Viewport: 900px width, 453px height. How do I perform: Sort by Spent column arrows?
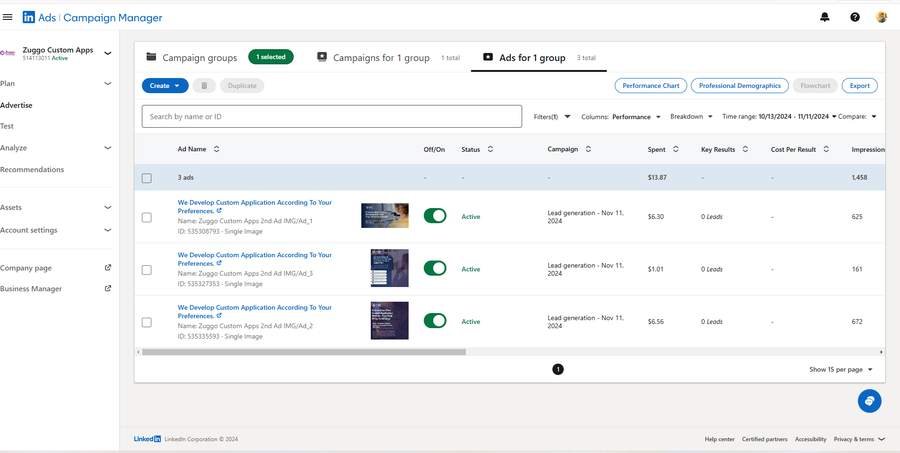676,149
